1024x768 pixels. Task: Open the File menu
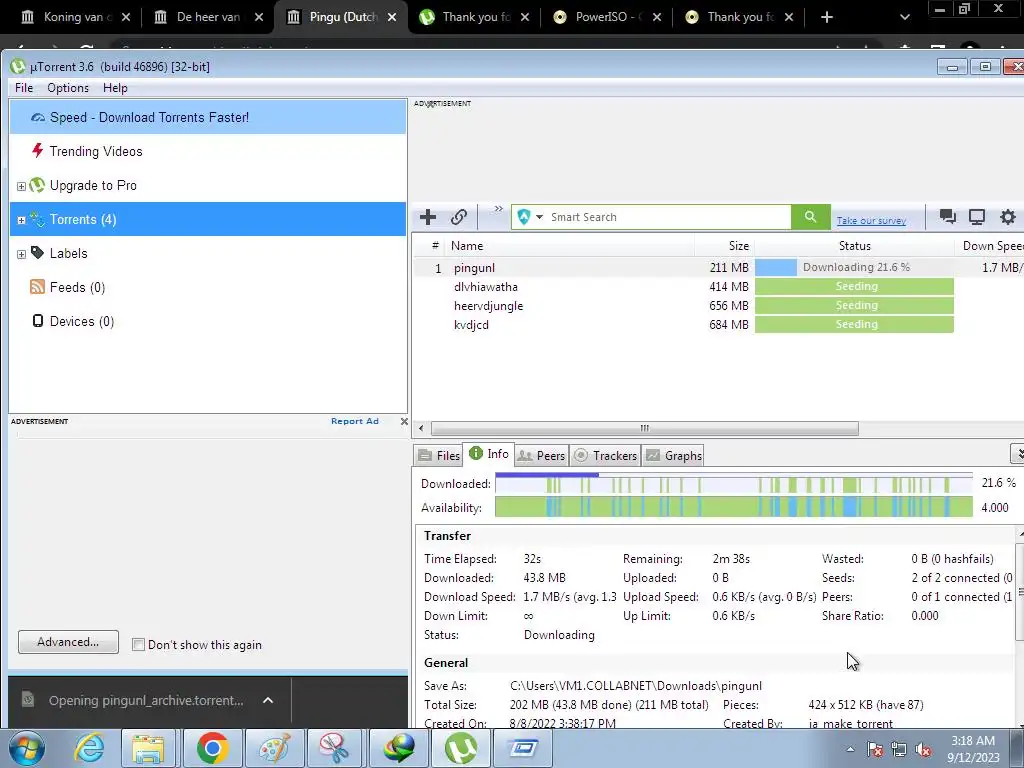point(24,88)
